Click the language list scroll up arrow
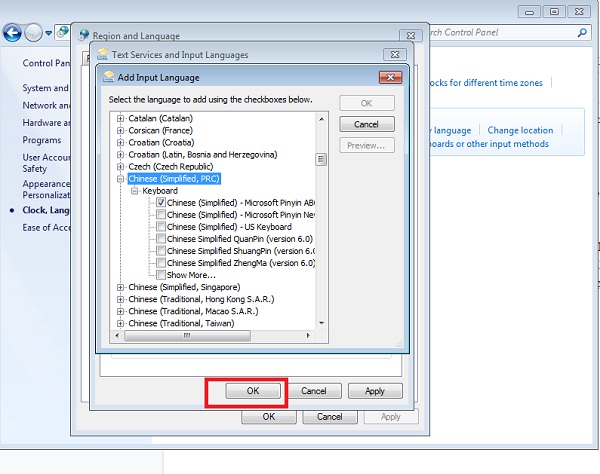Image resolution: width=600 pixels, height=474 pixels. 321,119
